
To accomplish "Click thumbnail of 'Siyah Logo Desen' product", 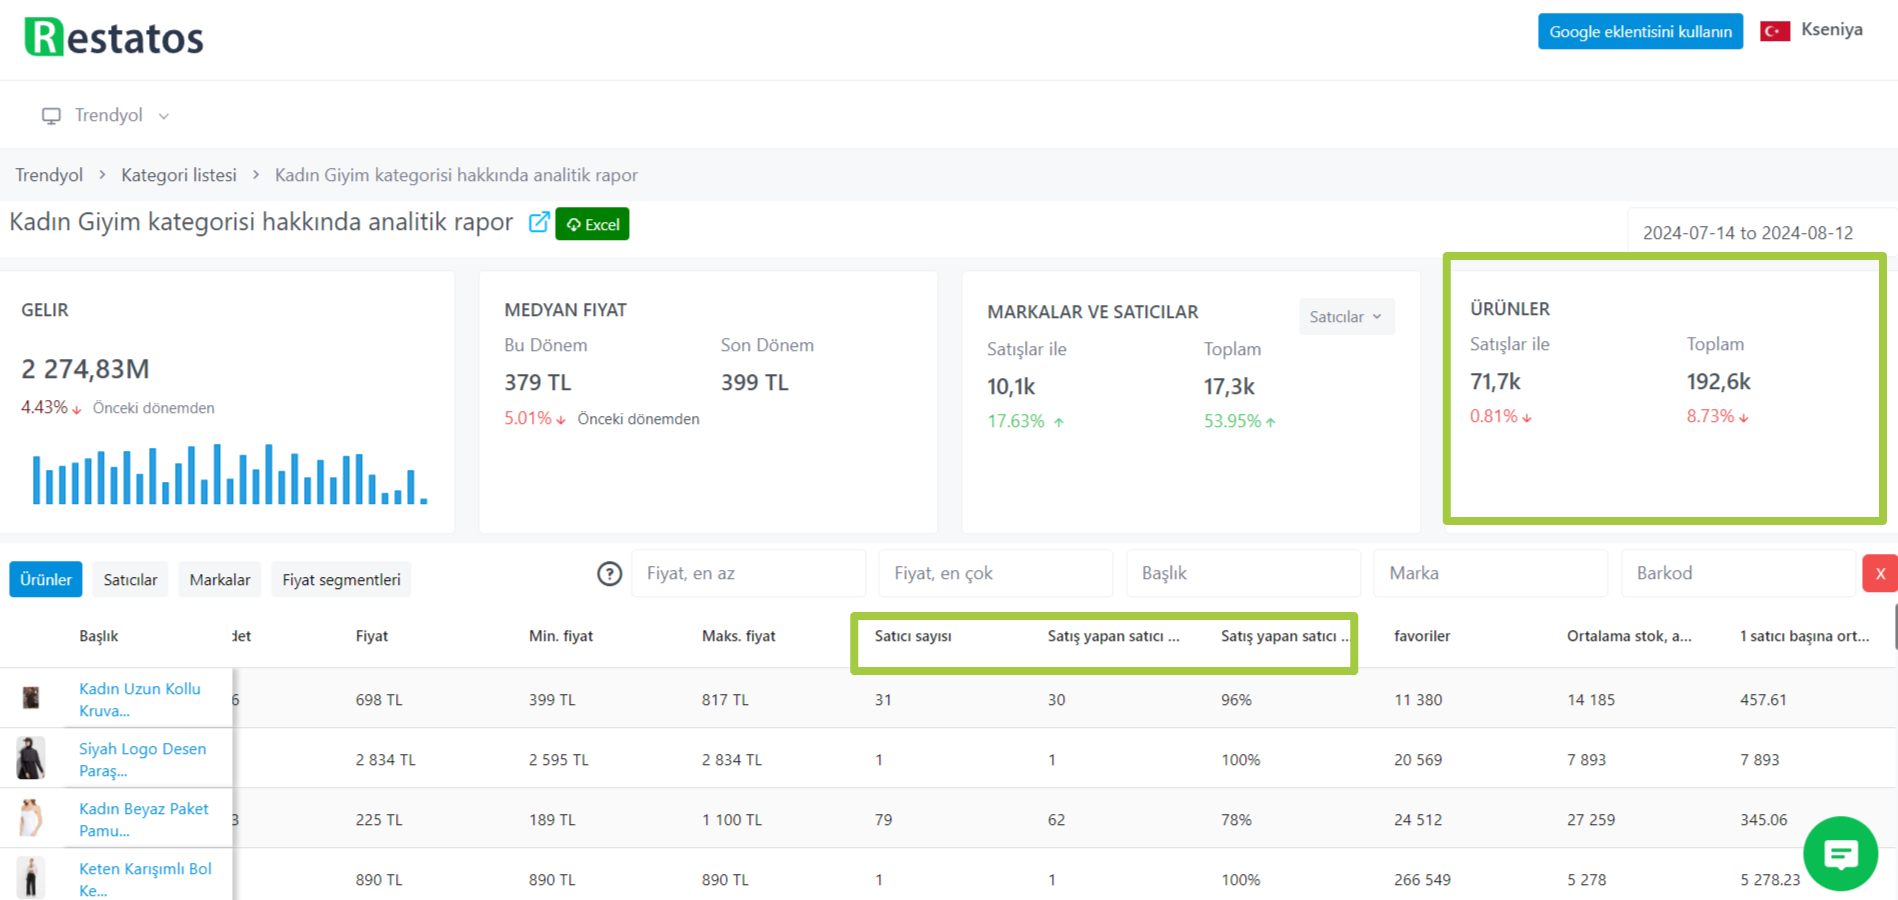I will [x=31, y=758].
